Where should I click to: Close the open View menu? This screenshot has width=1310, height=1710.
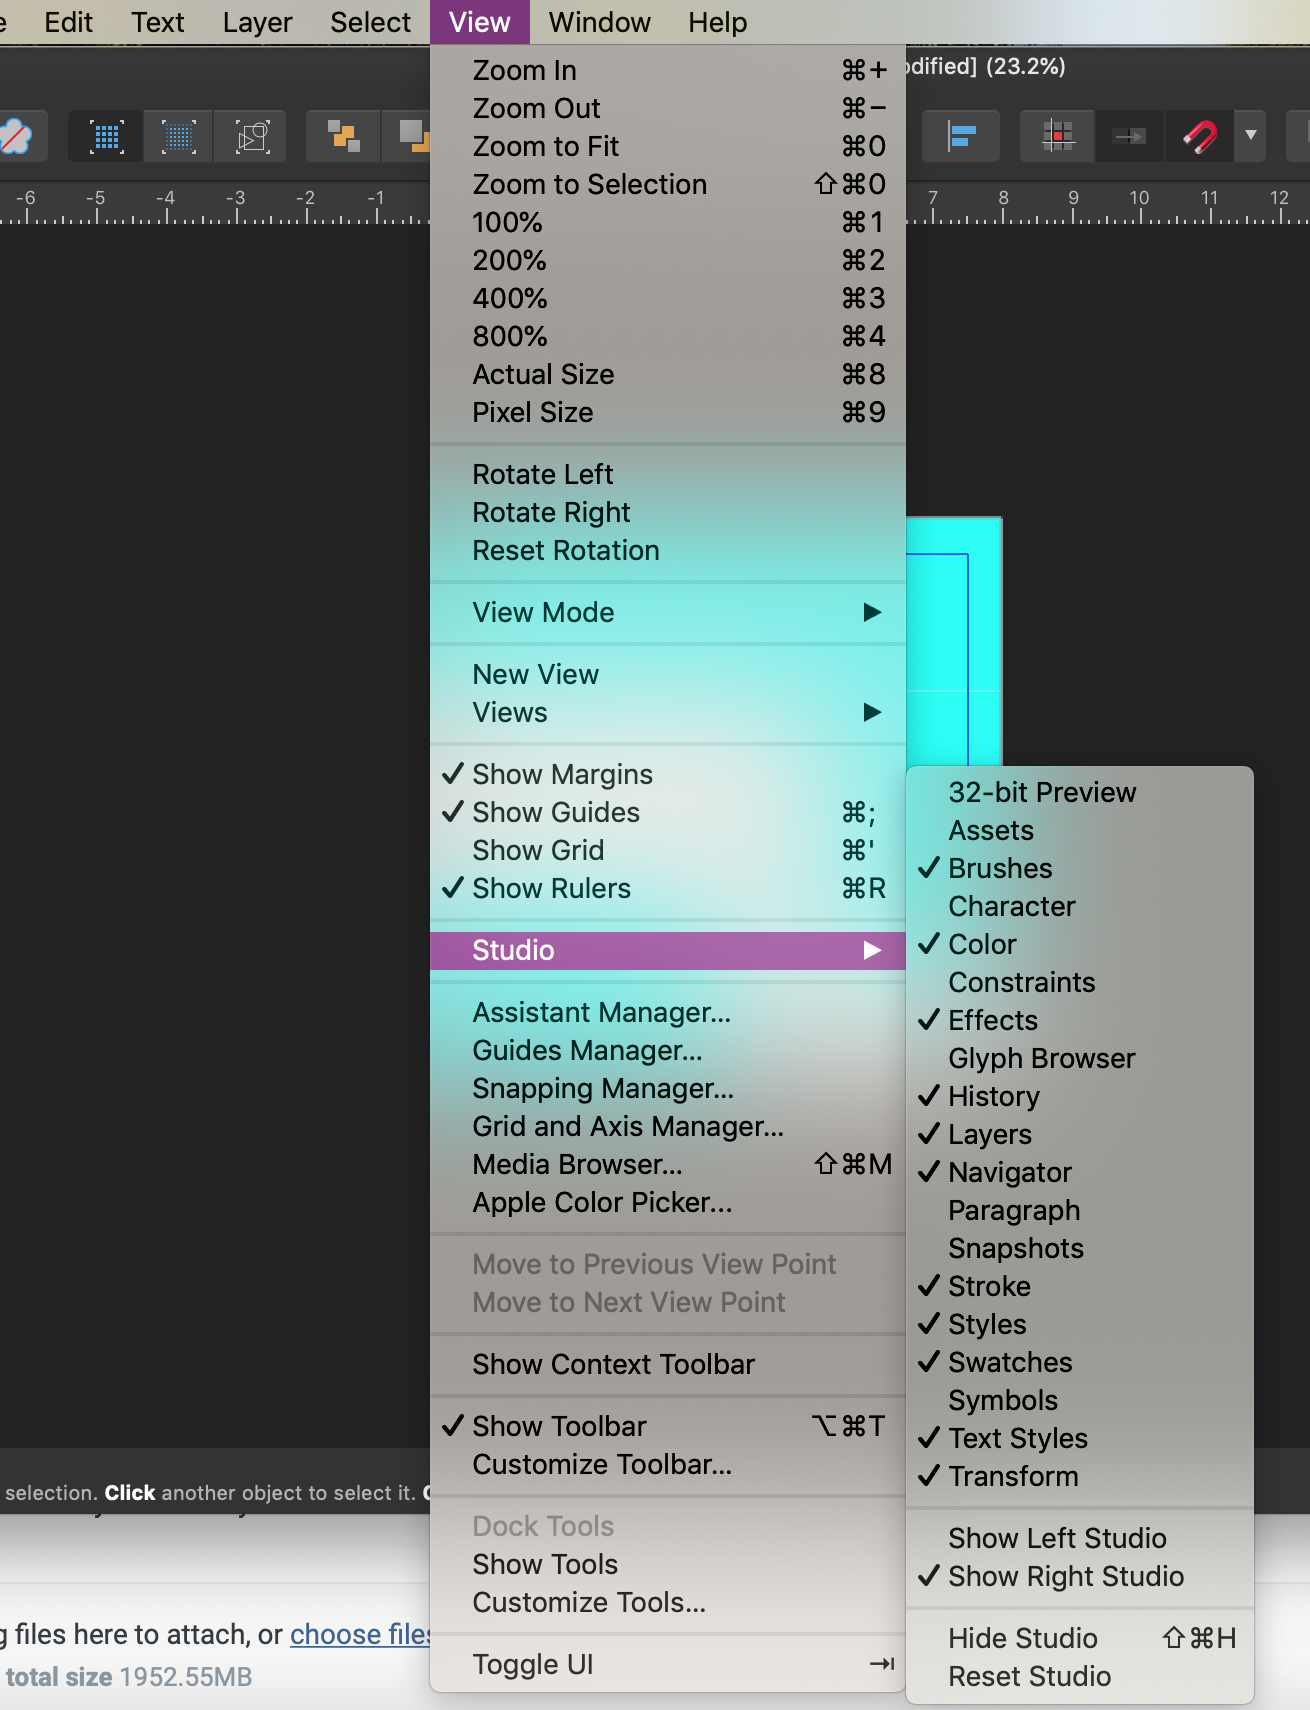tap(480, 22)
